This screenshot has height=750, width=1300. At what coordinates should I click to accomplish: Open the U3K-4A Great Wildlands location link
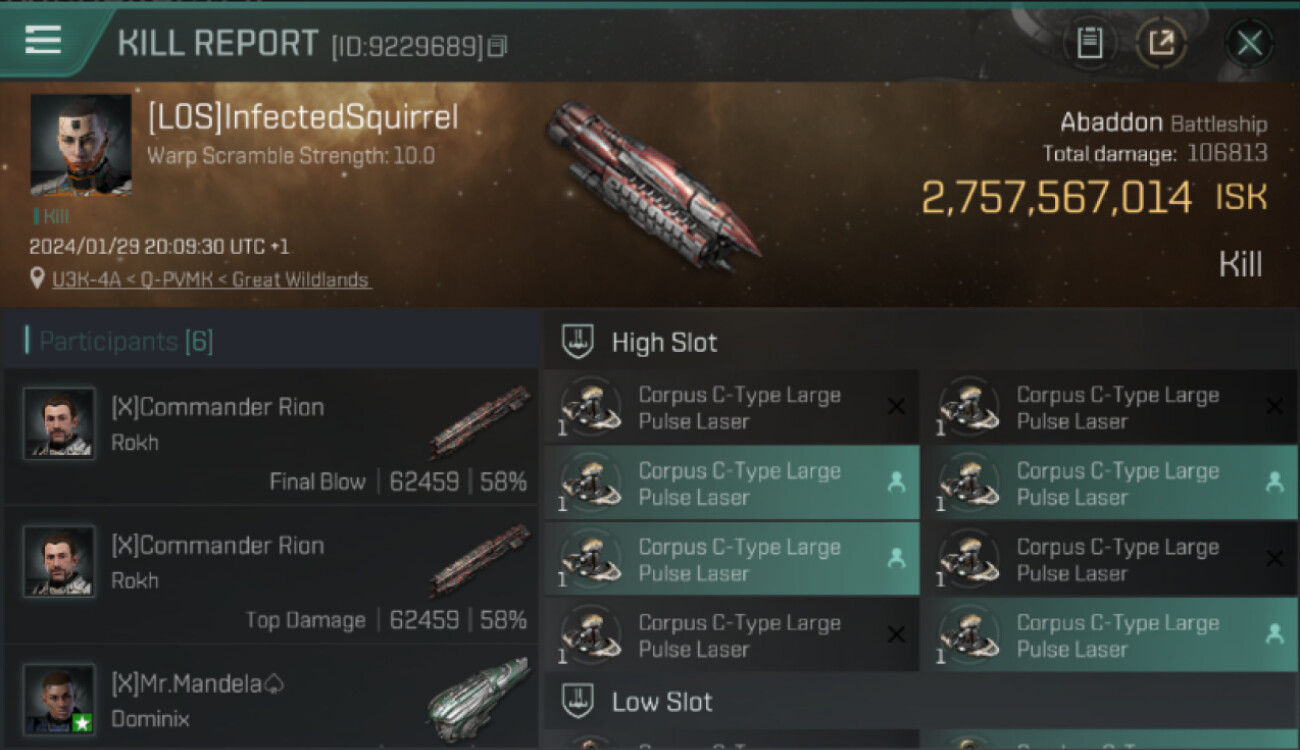(211, 280)
